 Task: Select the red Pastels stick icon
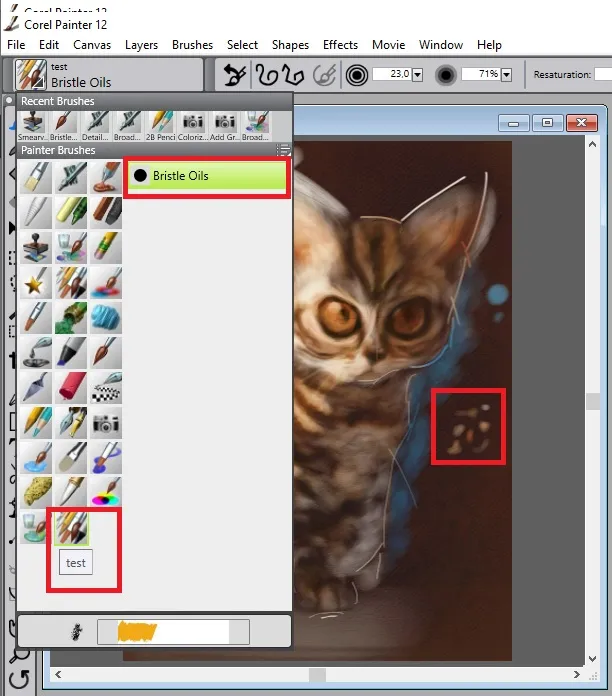pyautogui.click(x=71, y=388)
